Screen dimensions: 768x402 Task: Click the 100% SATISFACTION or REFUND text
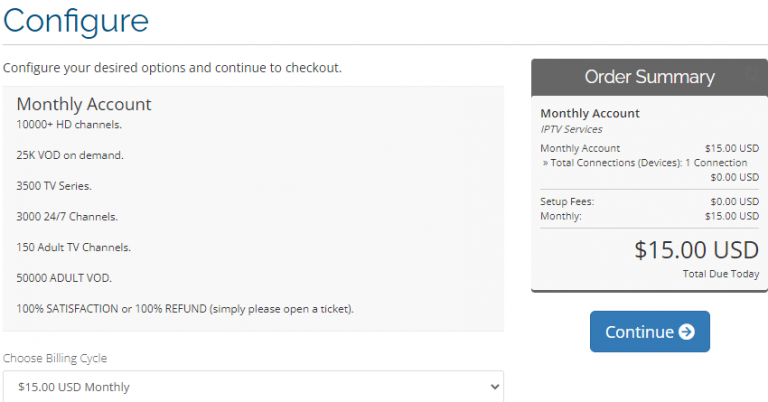coord(185,307)
